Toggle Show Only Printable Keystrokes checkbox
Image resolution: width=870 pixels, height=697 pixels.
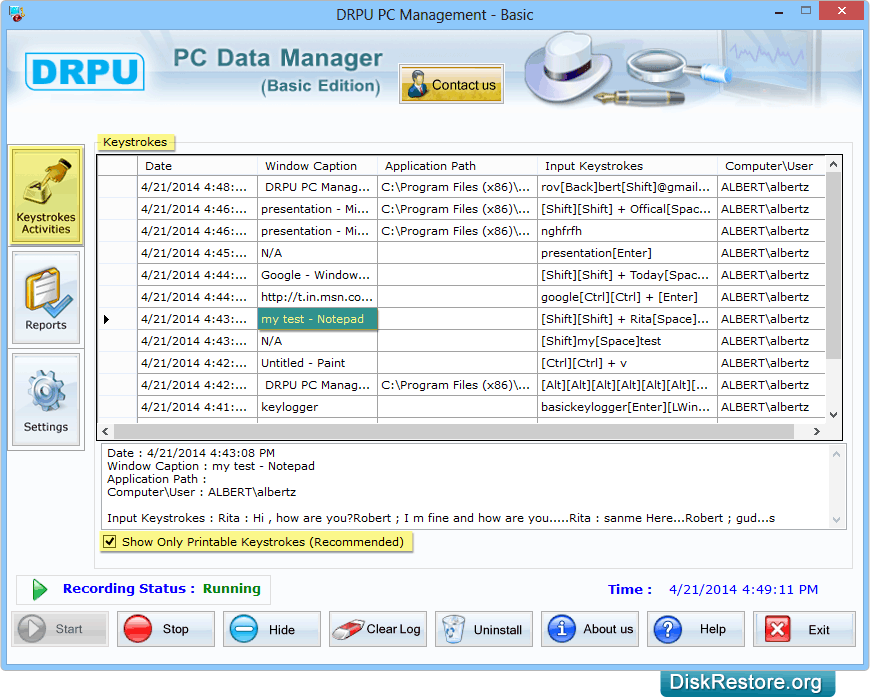(x=110, y=542)
